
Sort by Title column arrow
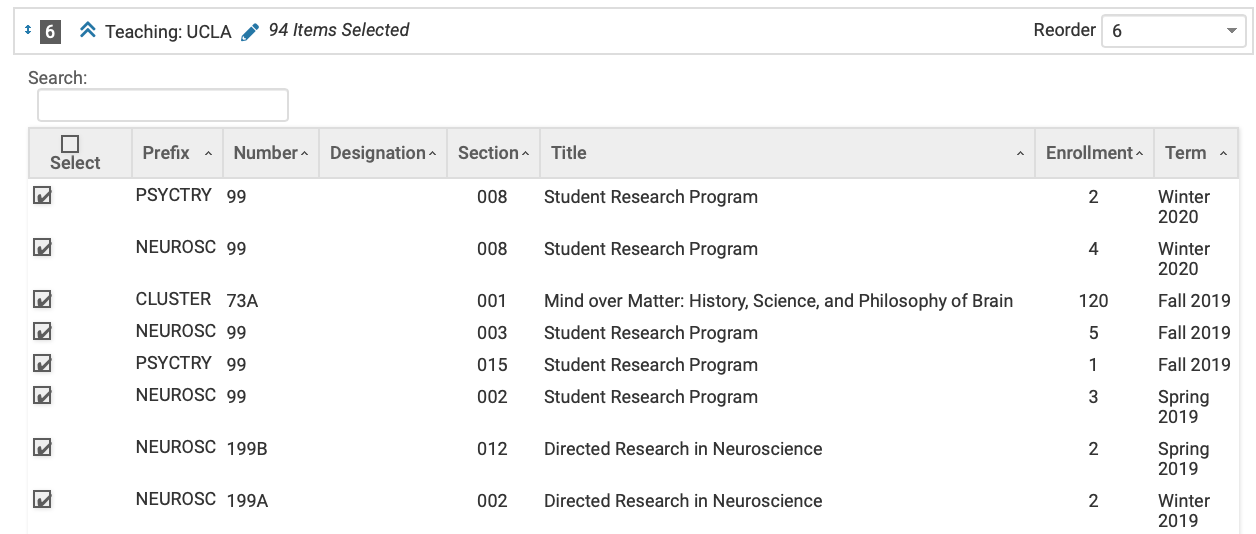pos(1020,154)
